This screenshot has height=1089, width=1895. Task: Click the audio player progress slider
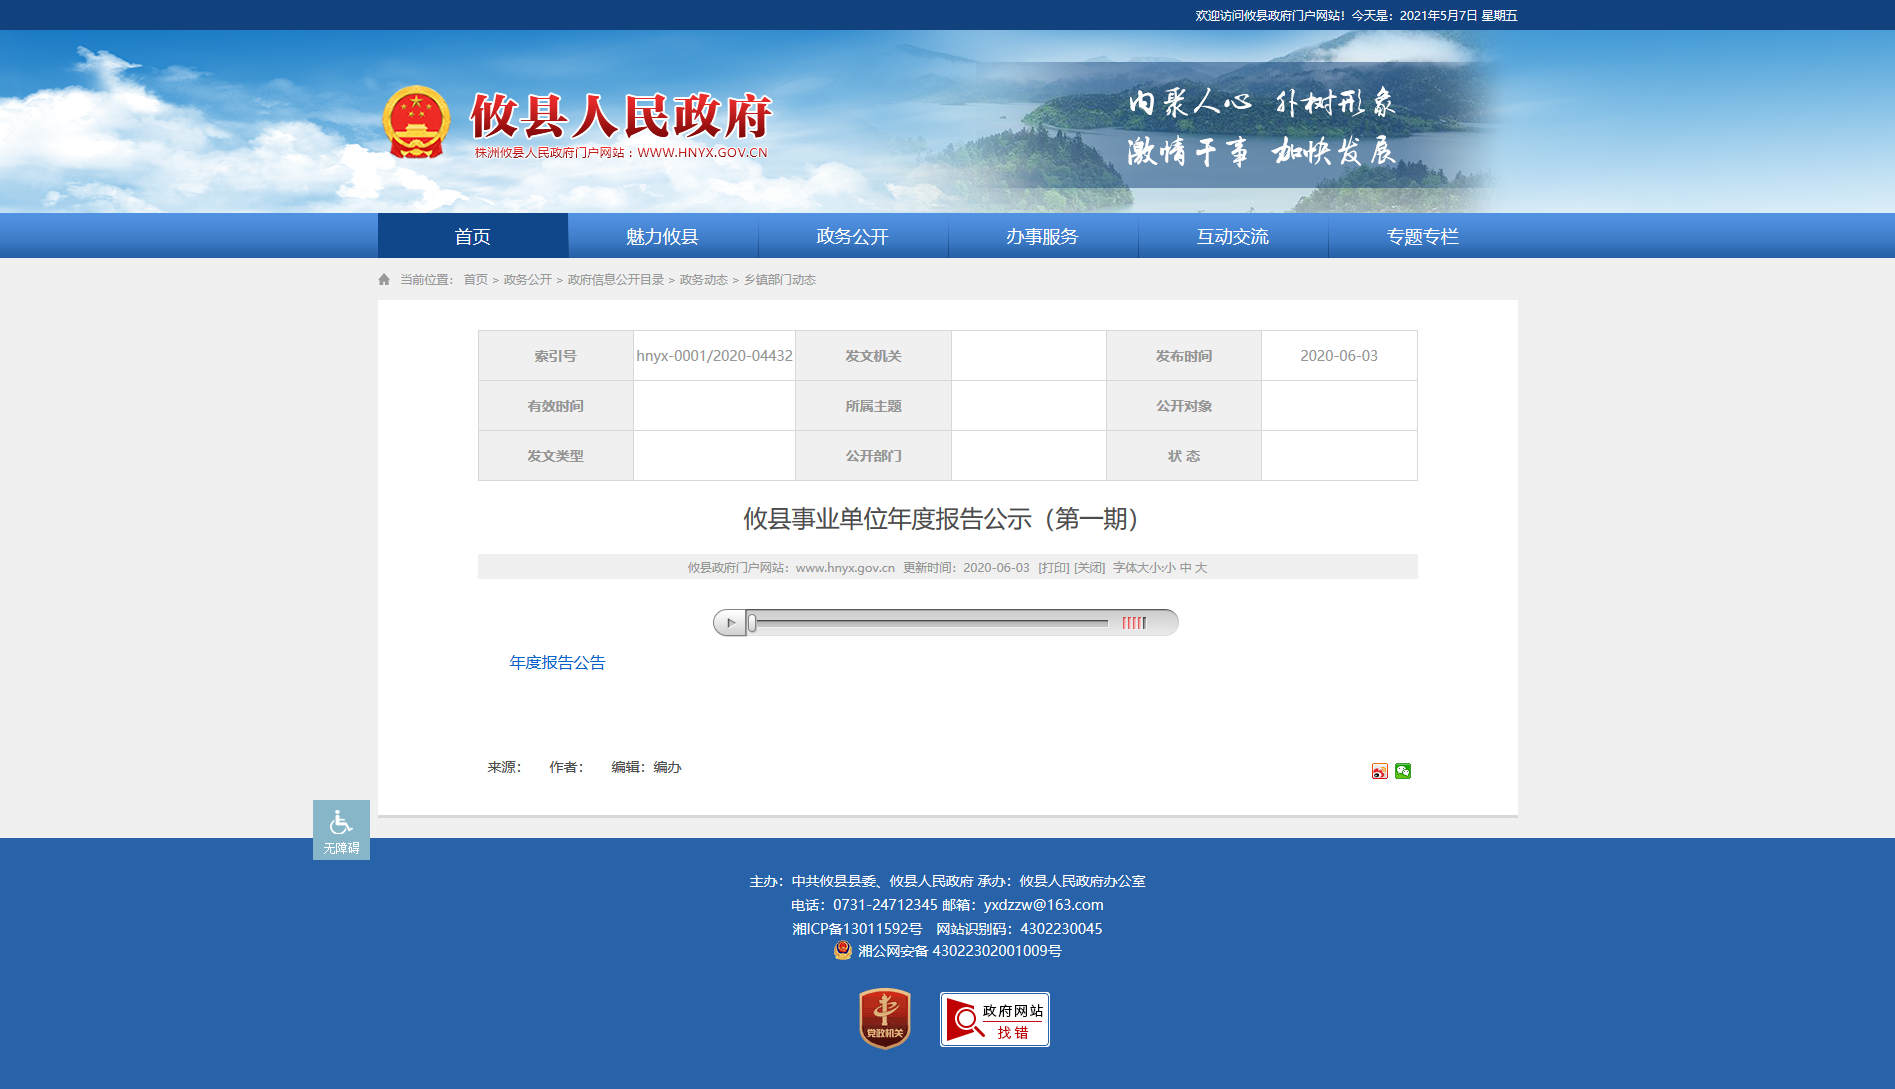click(x=928, y=623)
